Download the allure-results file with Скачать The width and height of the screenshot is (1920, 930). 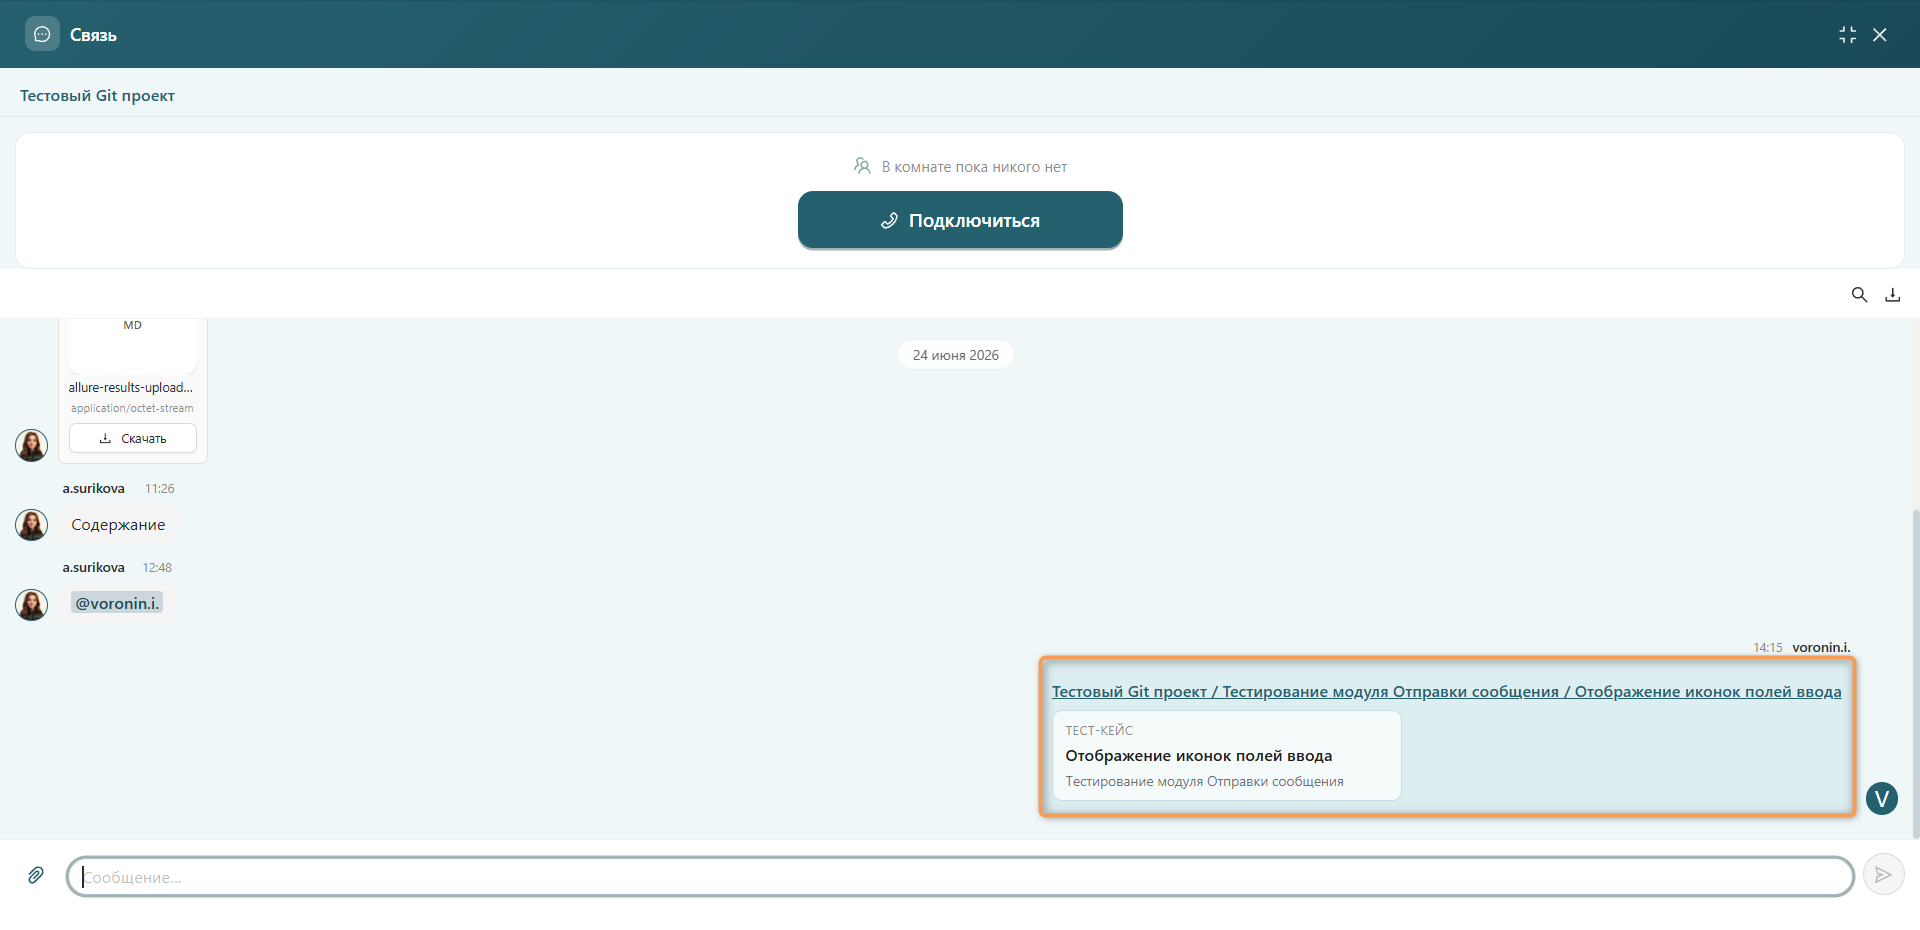(x=133, y=438)
